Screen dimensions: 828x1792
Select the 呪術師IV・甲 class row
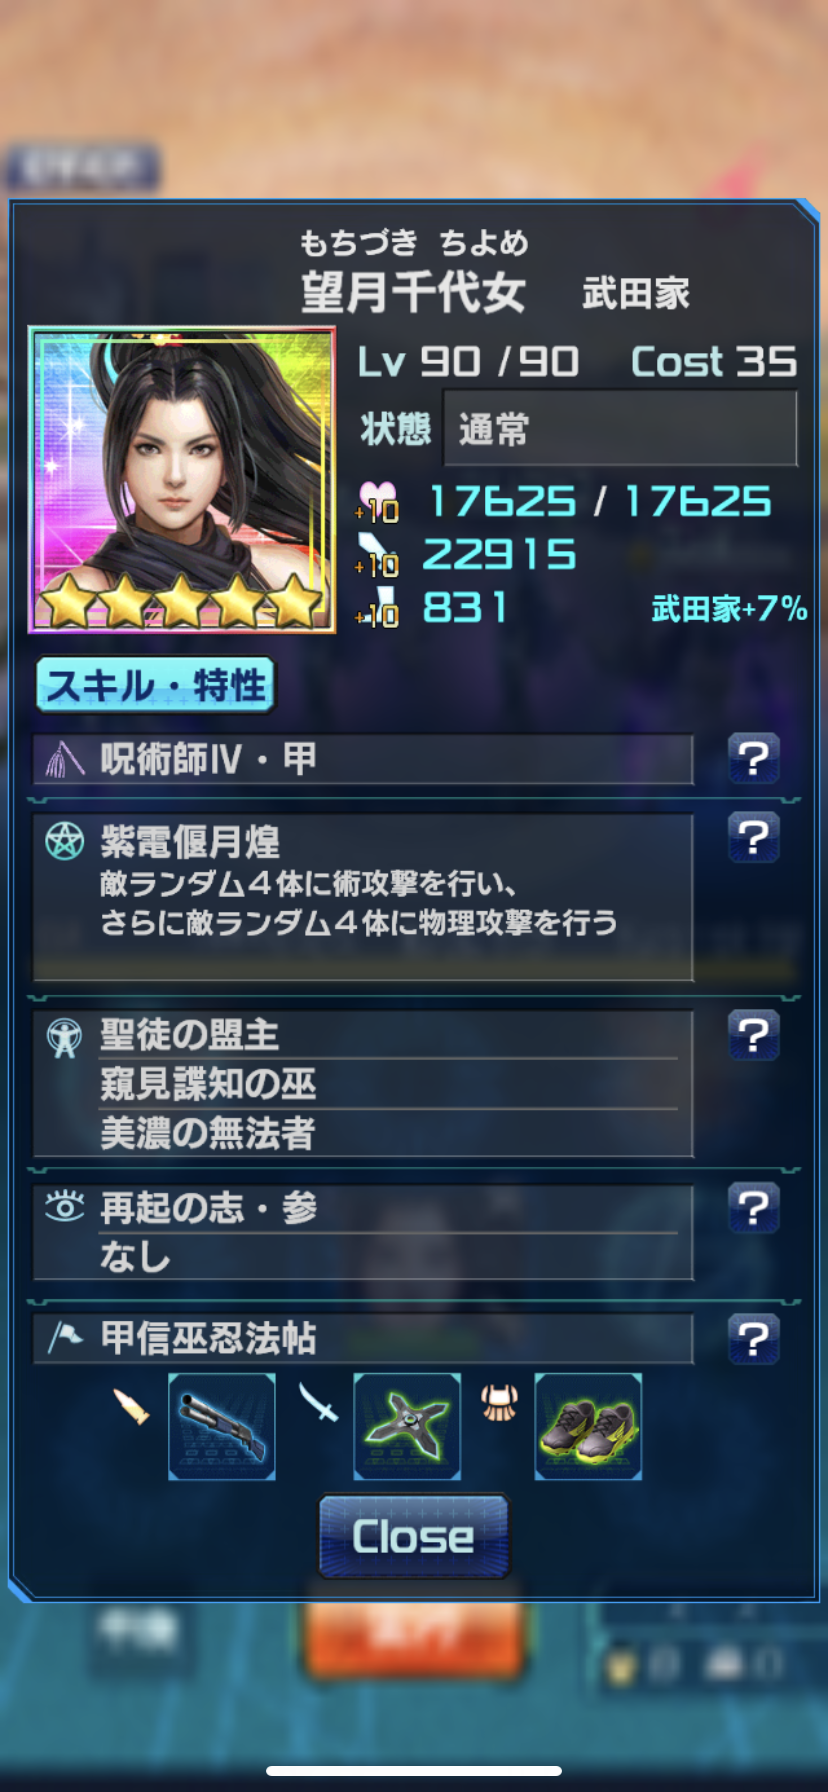363,759
